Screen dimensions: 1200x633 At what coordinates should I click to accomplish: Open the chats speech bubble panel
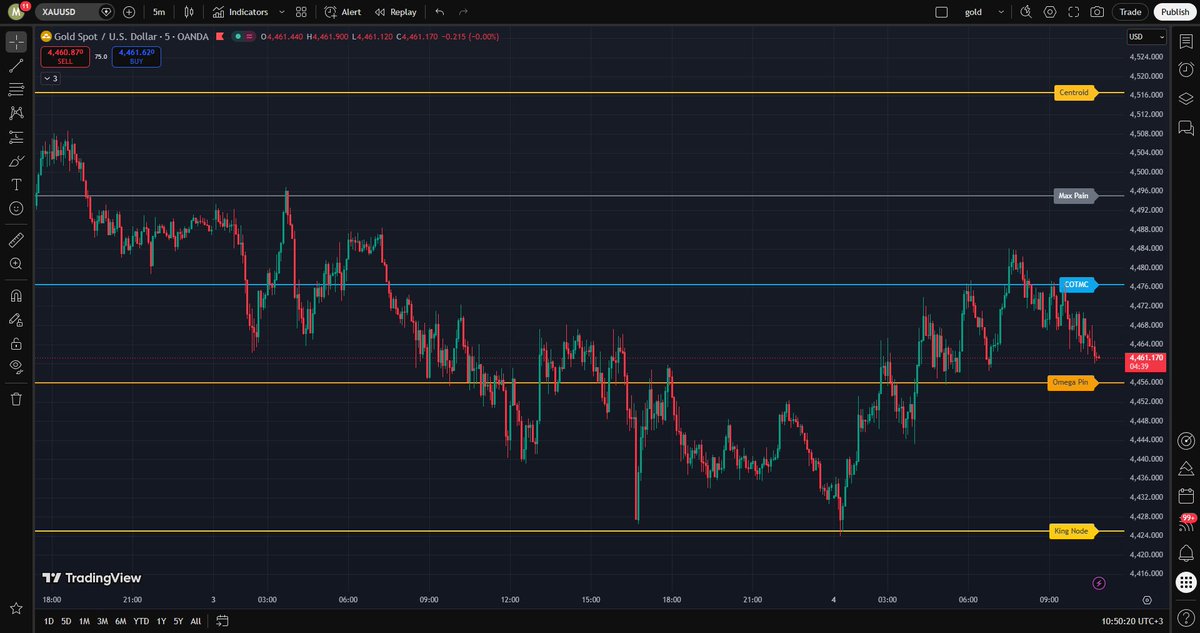click(x=1186, y=127)
